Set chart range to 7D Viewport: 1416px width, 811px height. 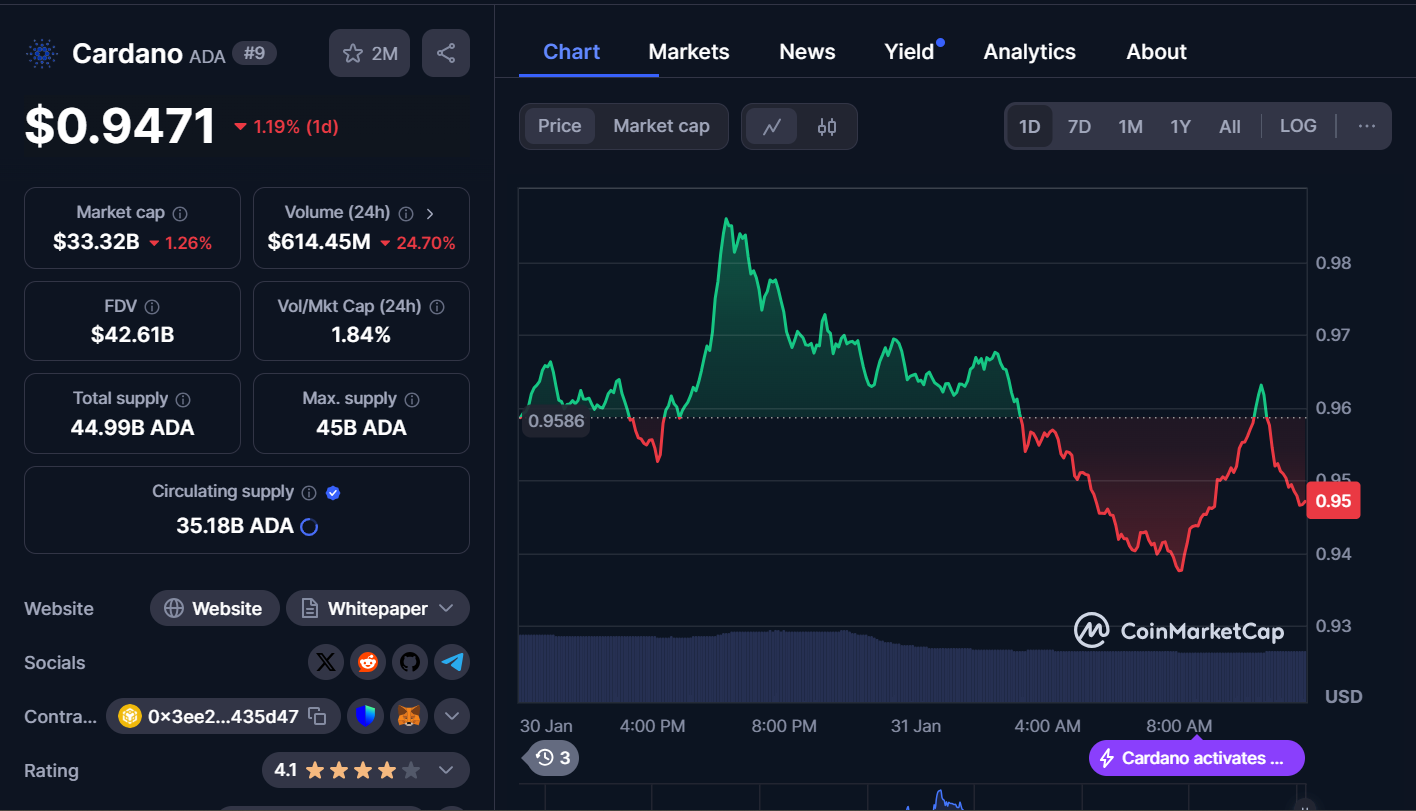pos(1080,127)
